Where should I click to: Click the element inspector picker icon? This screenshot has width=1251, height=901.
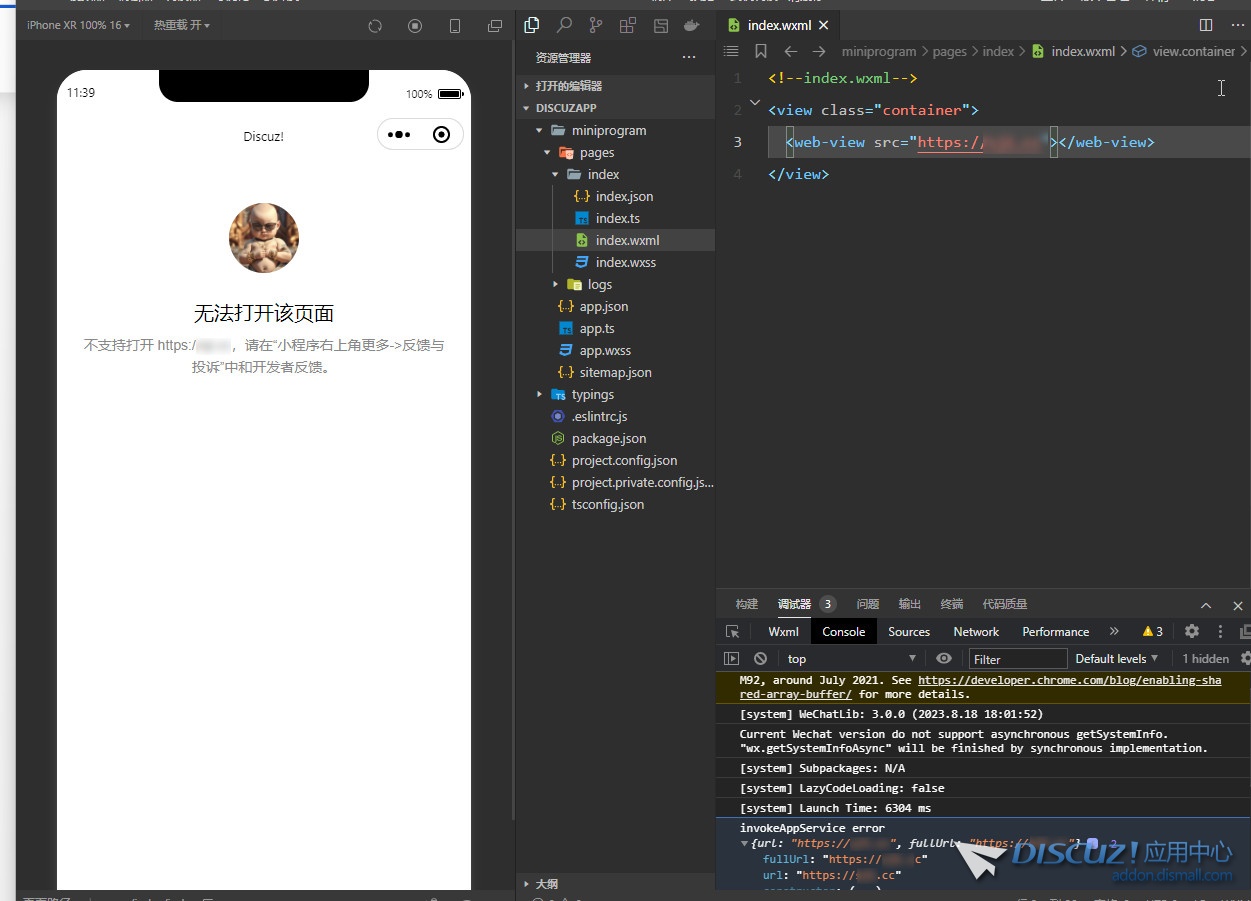coord(732,632)
